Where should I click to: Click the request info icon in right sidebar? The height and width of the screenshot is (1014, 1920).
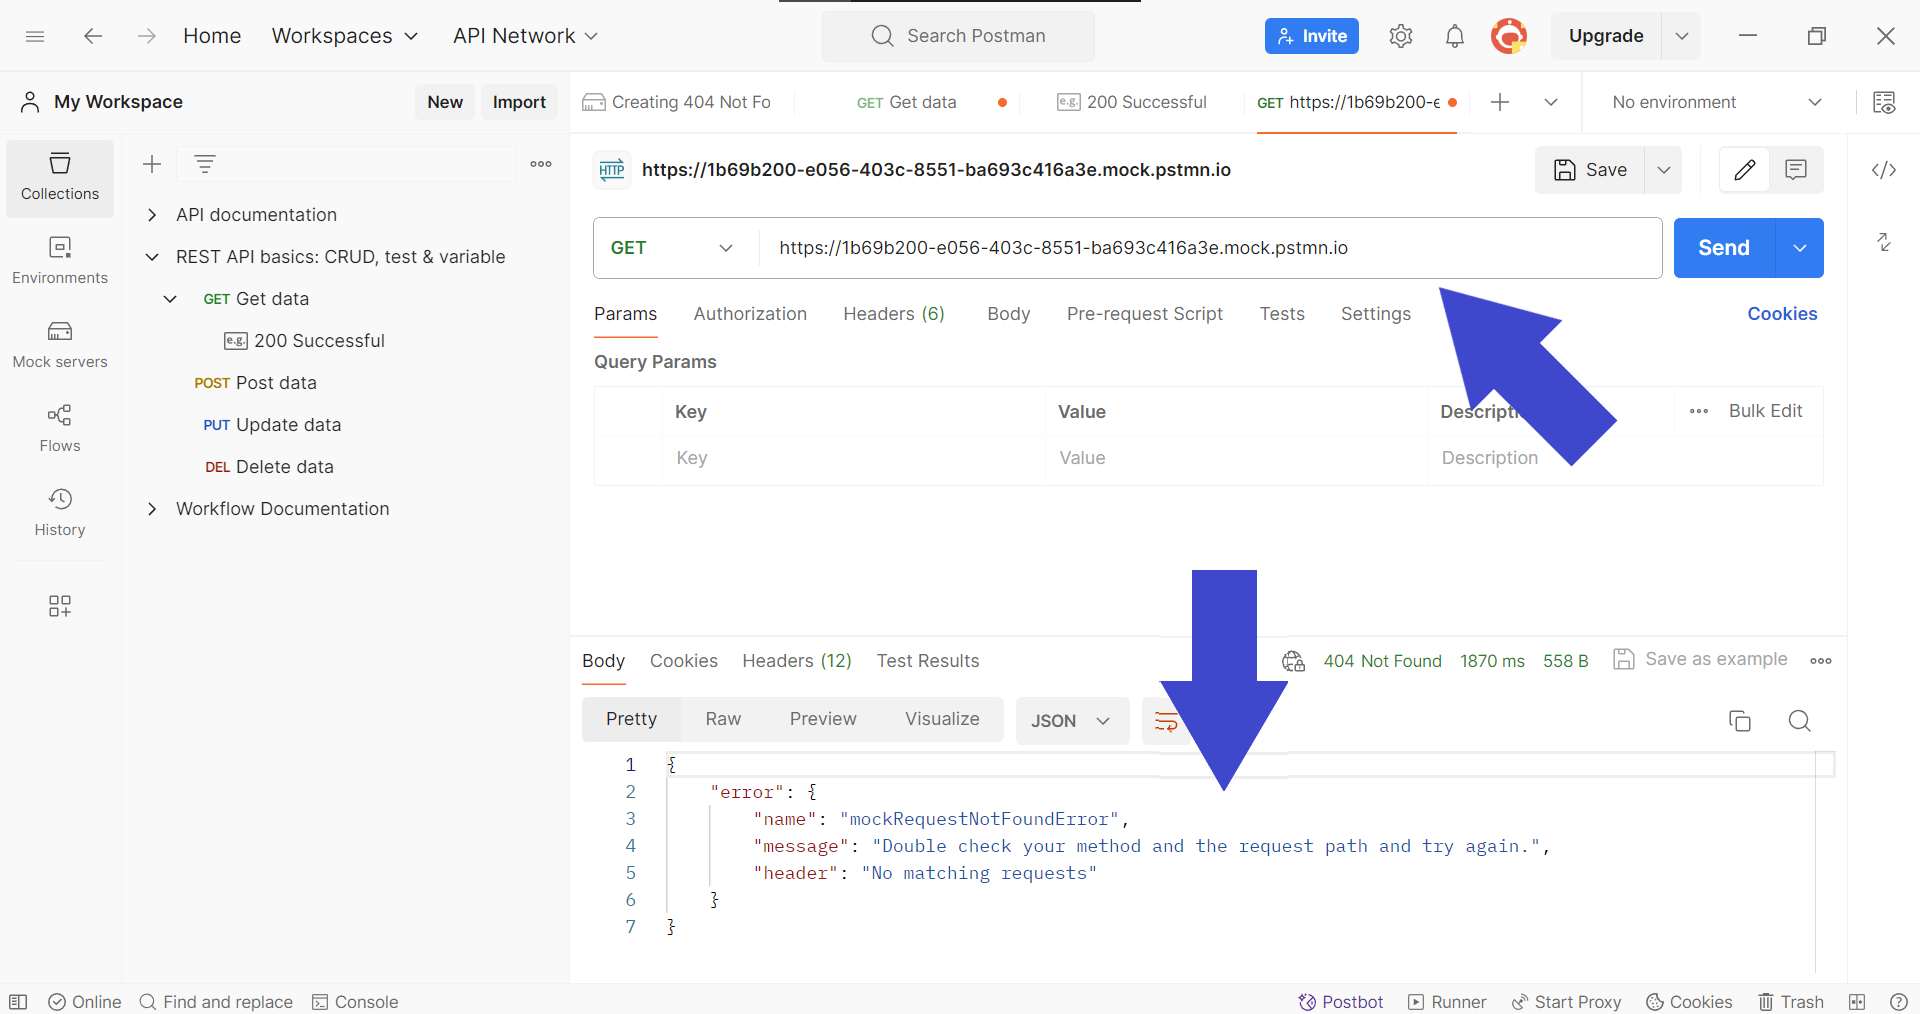click(x=1884, y=242)
